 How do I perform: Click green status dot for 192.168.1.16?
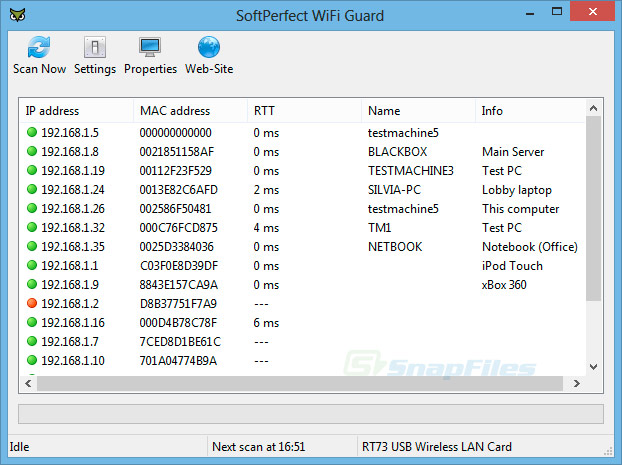coord(32,322)
